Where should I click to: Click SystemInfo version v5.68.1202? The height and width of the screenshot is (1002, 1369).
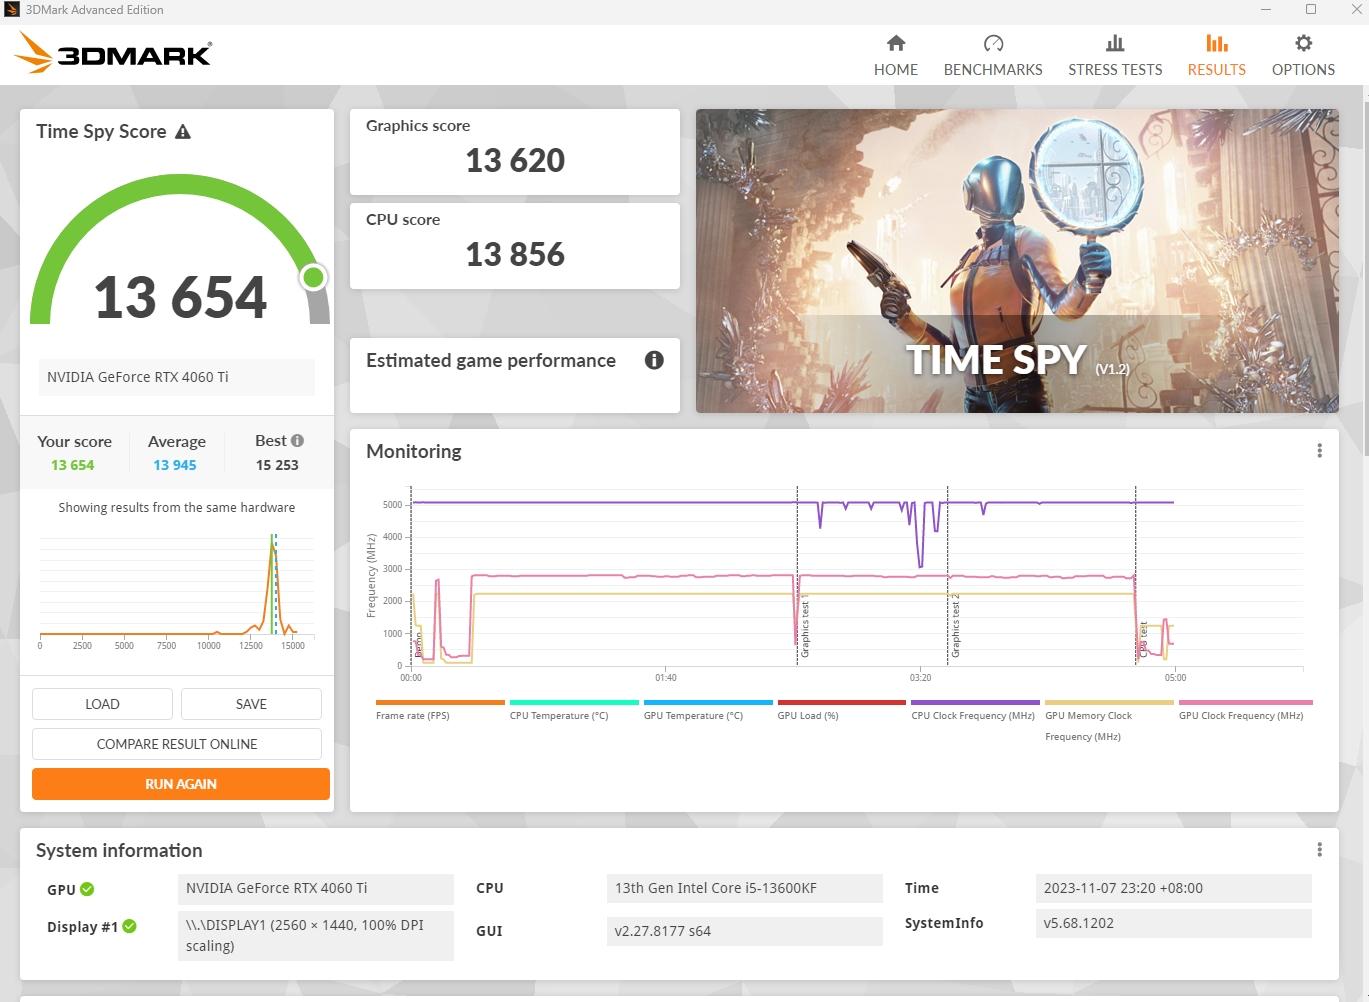click(x=1174, y=923)
